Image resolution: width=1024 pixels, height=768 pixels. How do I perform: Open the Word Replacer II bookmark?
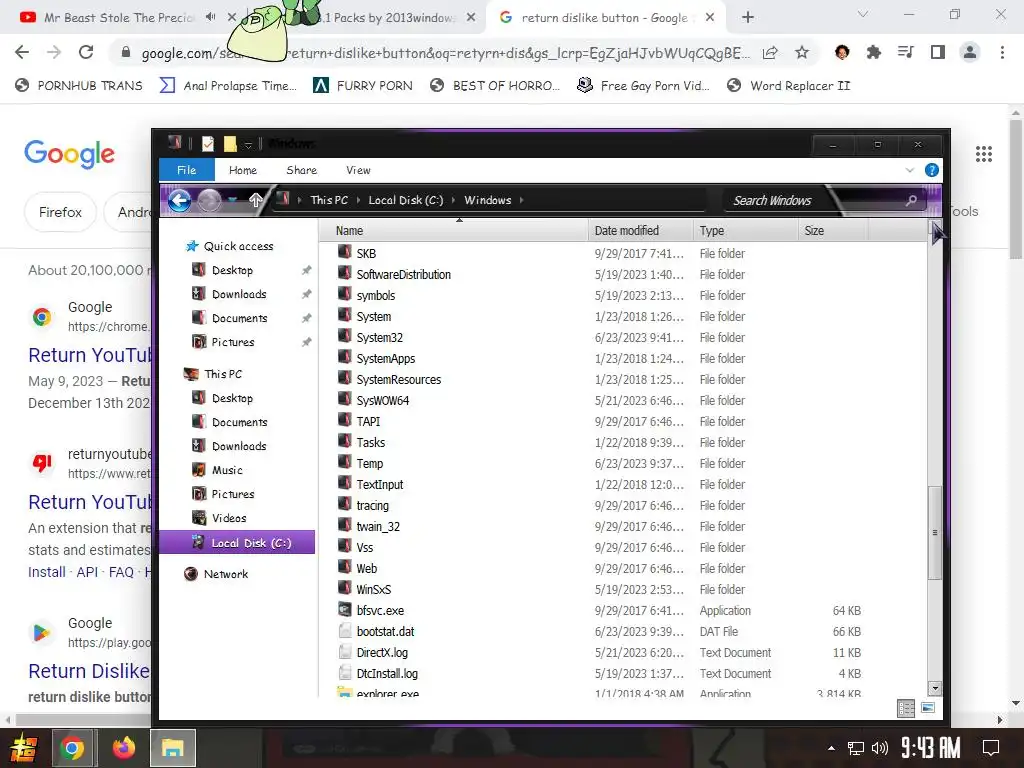788,86
